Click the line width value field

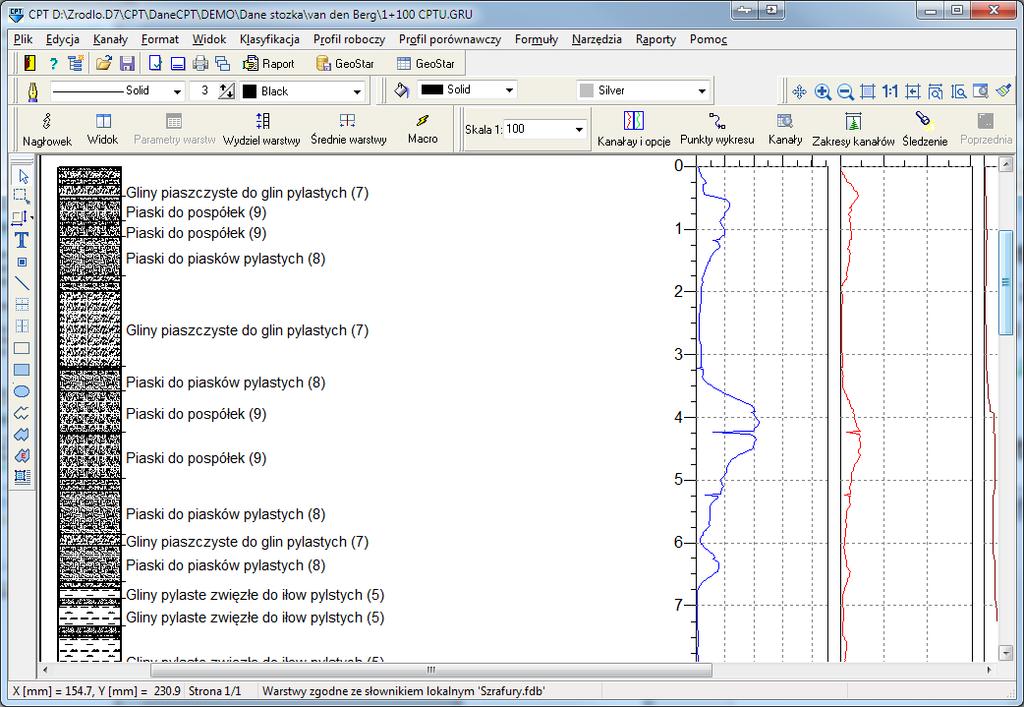click(x=204, y=91)
